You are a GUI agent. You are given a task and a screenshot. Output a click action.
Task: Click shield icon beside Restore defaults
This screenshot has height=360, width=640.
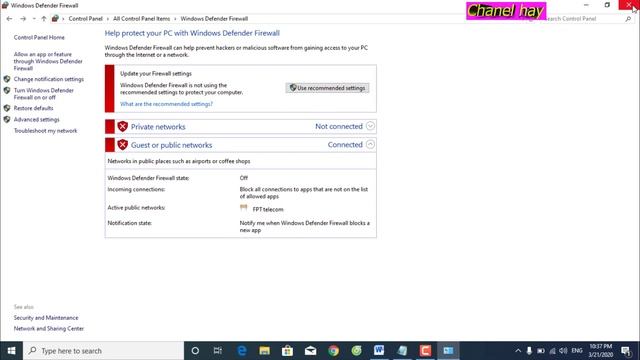tap(7, 108)
